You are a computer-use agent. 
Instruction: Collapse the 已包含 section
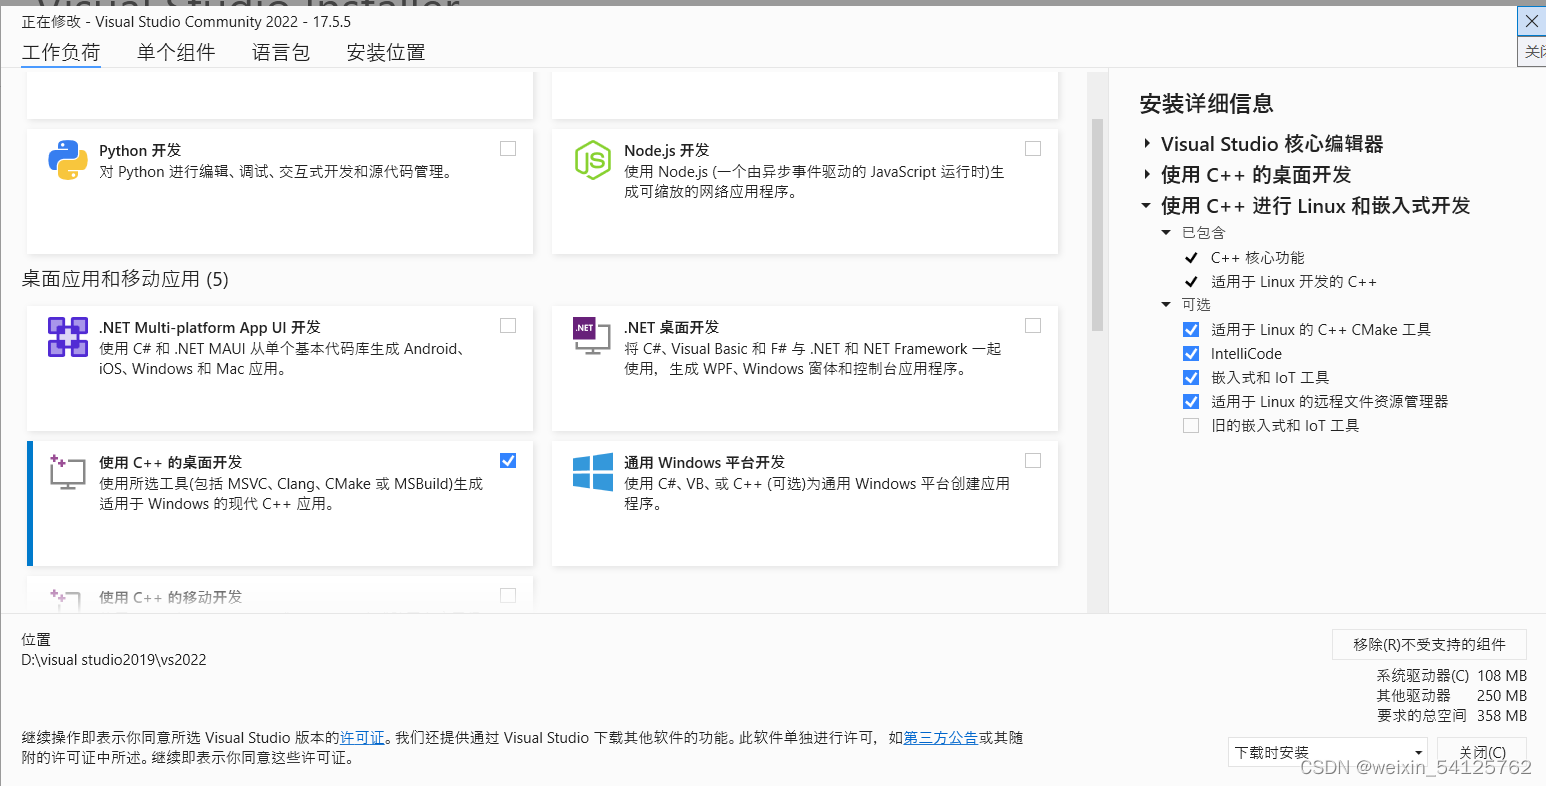tap(1166, 233)
